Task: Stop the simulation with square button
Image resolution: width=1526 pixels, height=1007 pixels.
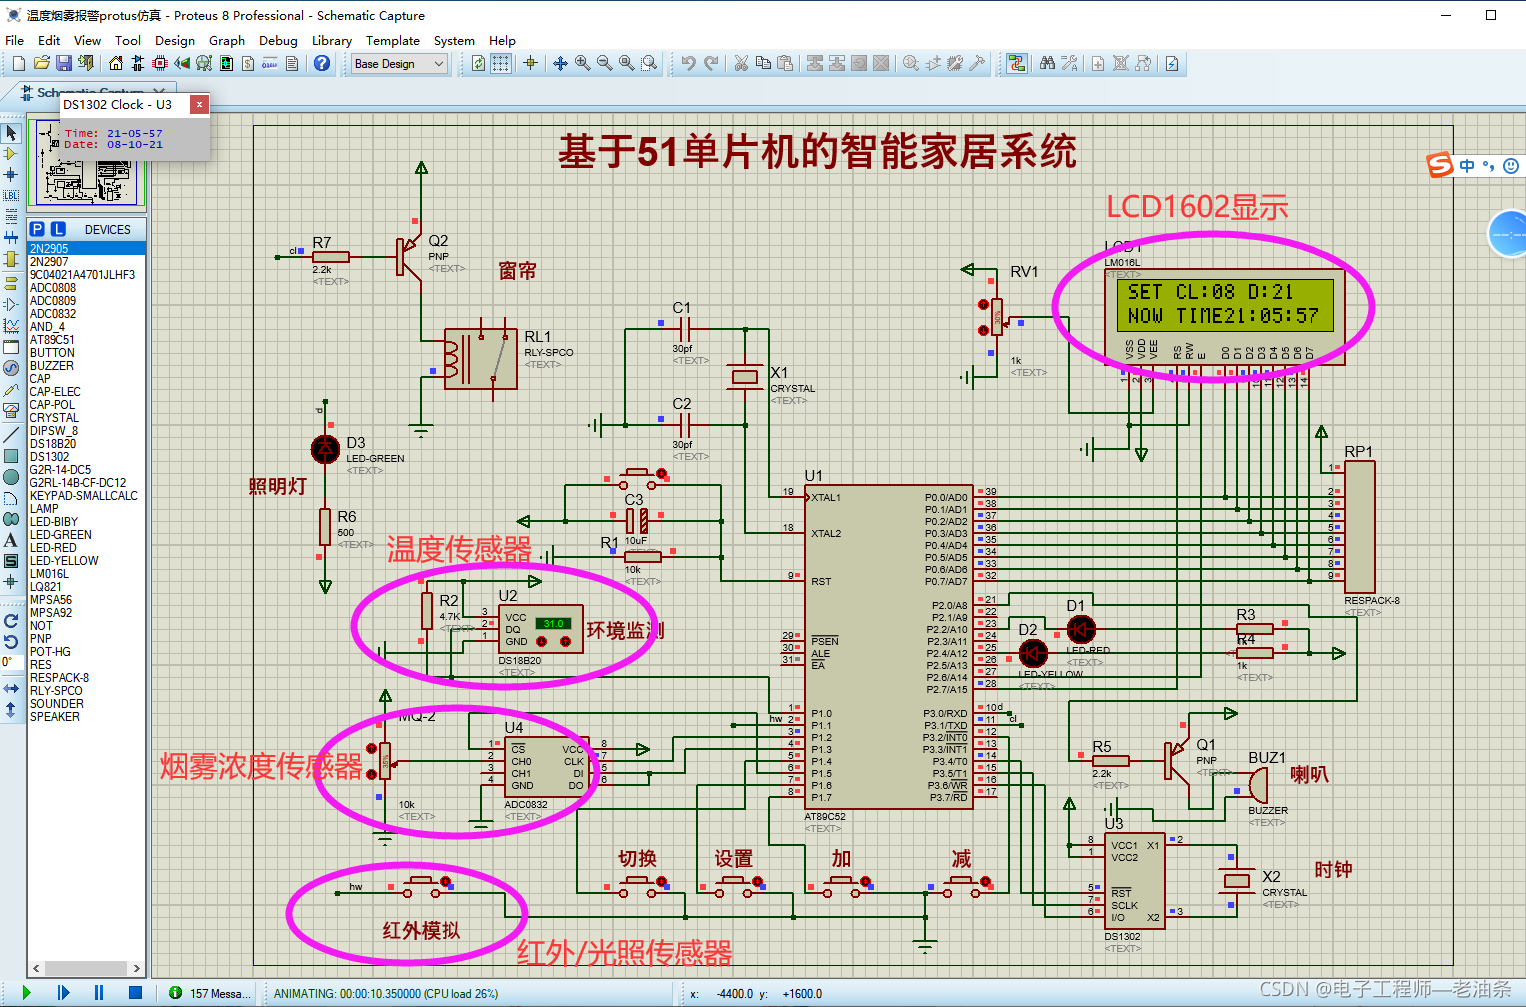Action: pyautogui.click(x=135, y=992)
